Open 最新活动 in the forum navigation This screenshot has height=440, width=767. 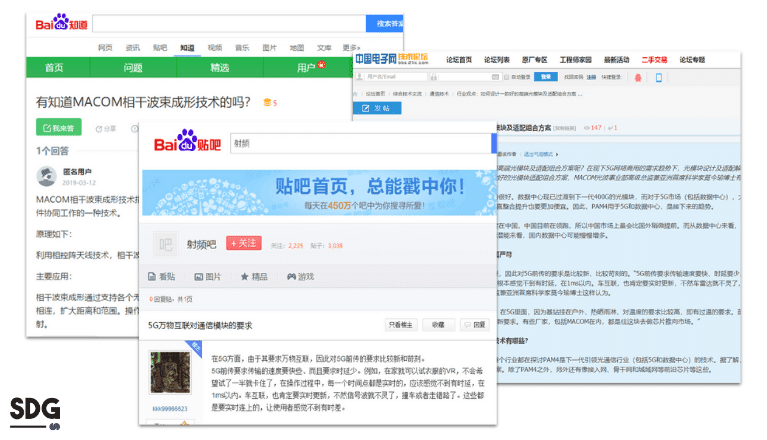(617, 60)
